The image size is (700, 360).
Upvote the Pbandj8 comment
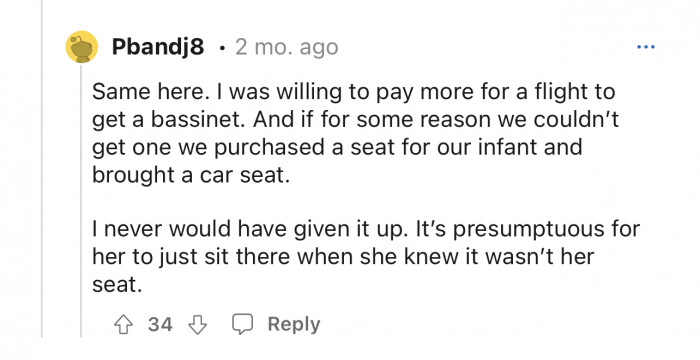(x=124, y=325)
